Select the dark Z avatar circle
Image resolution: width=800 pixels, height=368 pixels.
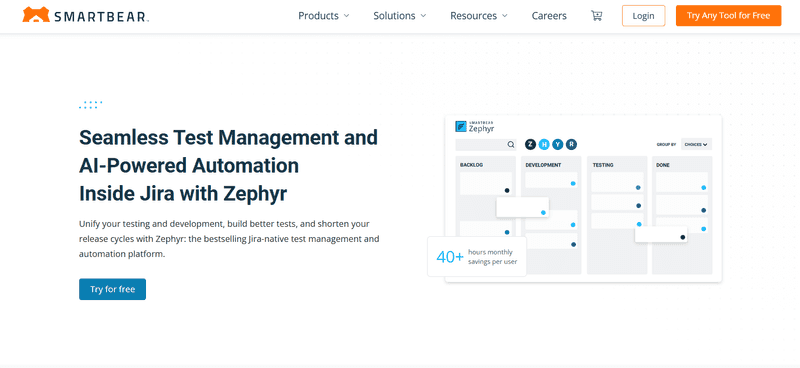click(x=531, y=144)
